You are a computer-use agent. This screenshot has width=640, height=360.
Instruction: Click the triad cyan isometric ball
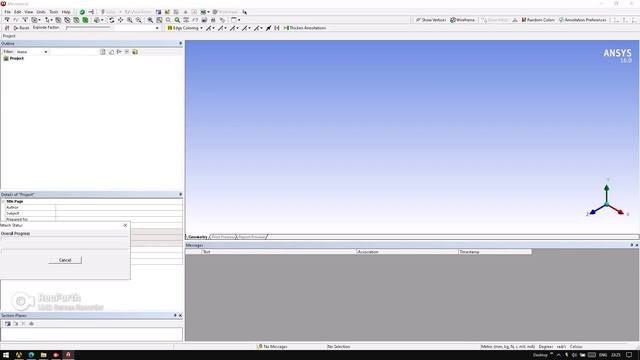coord(607,204)
